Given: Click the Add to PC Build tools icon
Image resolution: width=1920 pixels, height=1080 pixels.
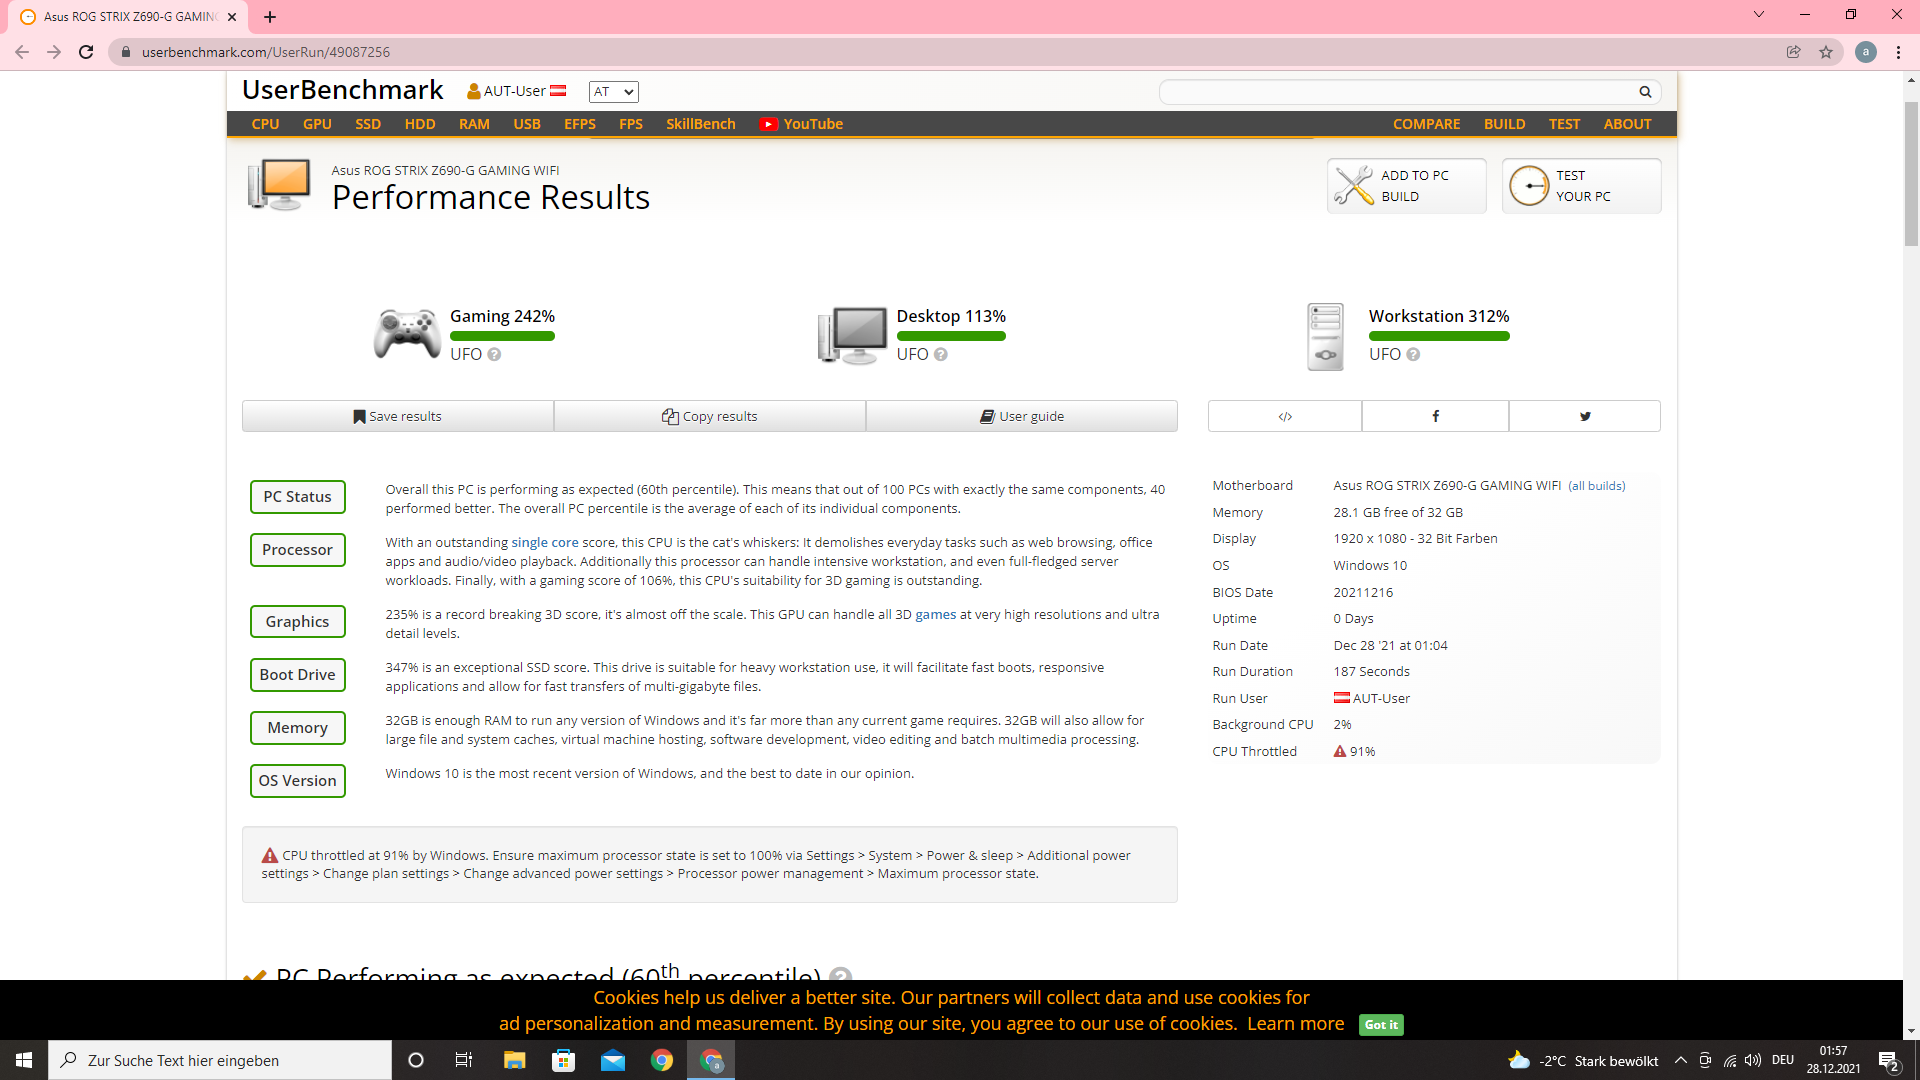Looking at the screenshot, I should pos(1354,186).
